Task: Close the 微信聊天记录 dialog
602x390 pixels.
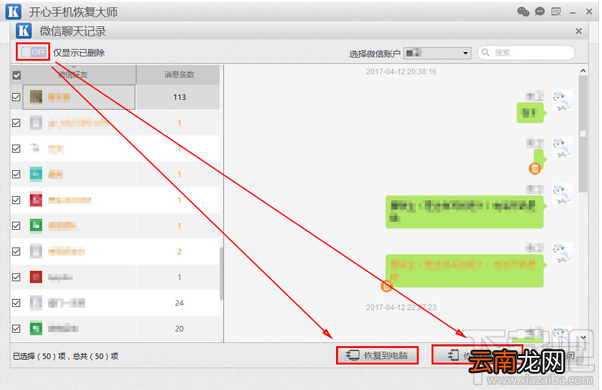Action: (579, 31)
